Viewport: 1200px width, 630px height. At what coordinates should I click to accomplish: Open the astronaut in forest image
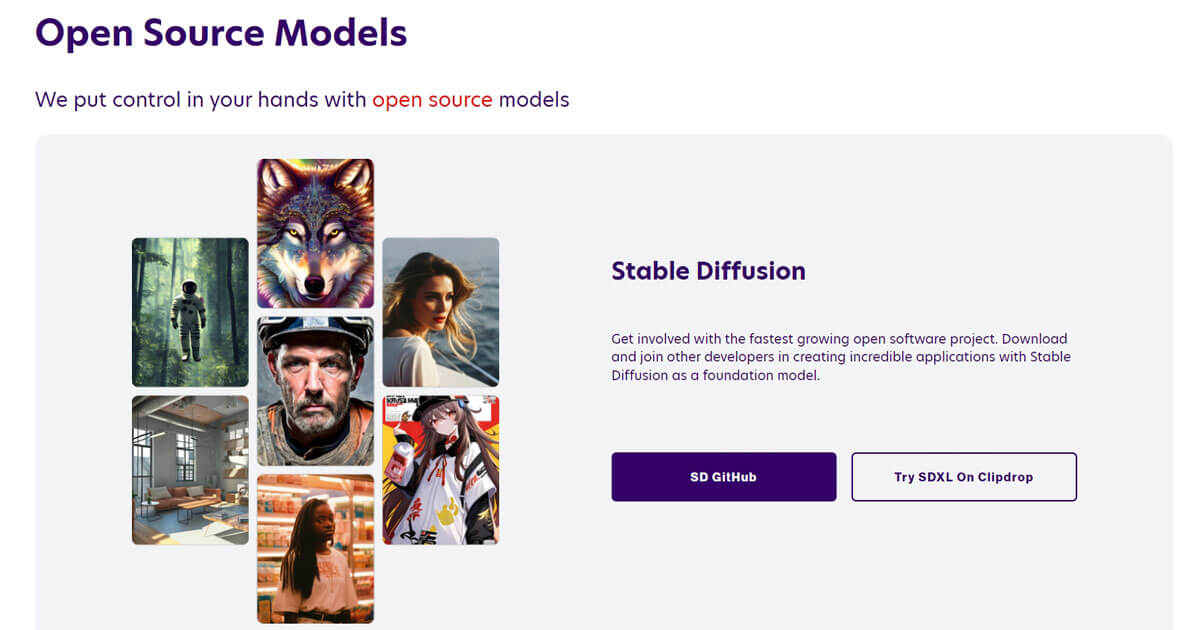point(190,312)
